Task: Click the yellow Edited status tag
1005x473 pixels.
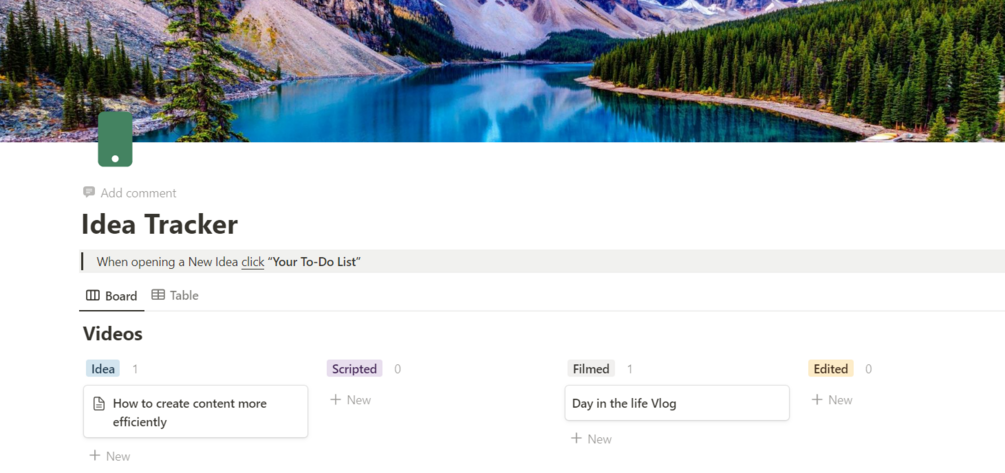Action: 831,369
